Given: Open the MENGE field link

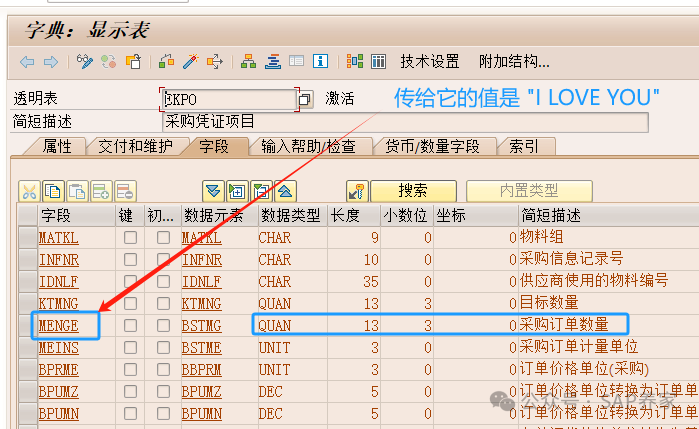Looking at the screenshot, I should click(59, 326).
